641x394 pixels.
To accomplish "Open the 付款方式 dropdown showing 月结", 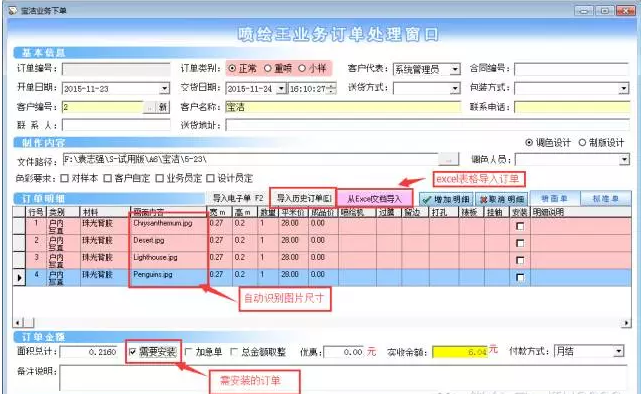I will point(619,351).
